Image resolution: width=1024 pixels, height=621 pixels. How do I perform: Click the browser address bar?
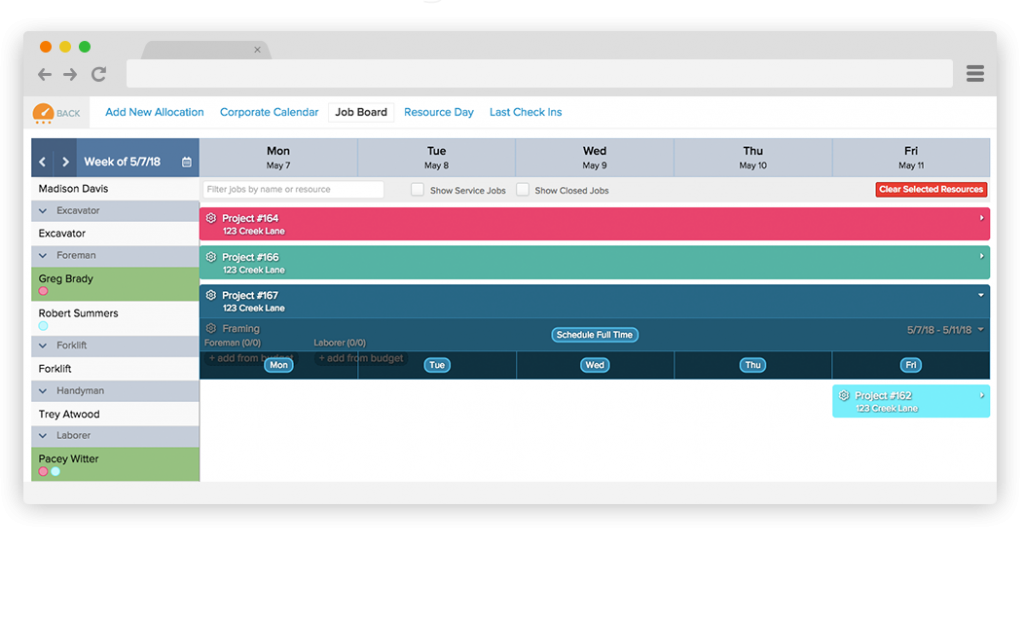tap(539, 74)
